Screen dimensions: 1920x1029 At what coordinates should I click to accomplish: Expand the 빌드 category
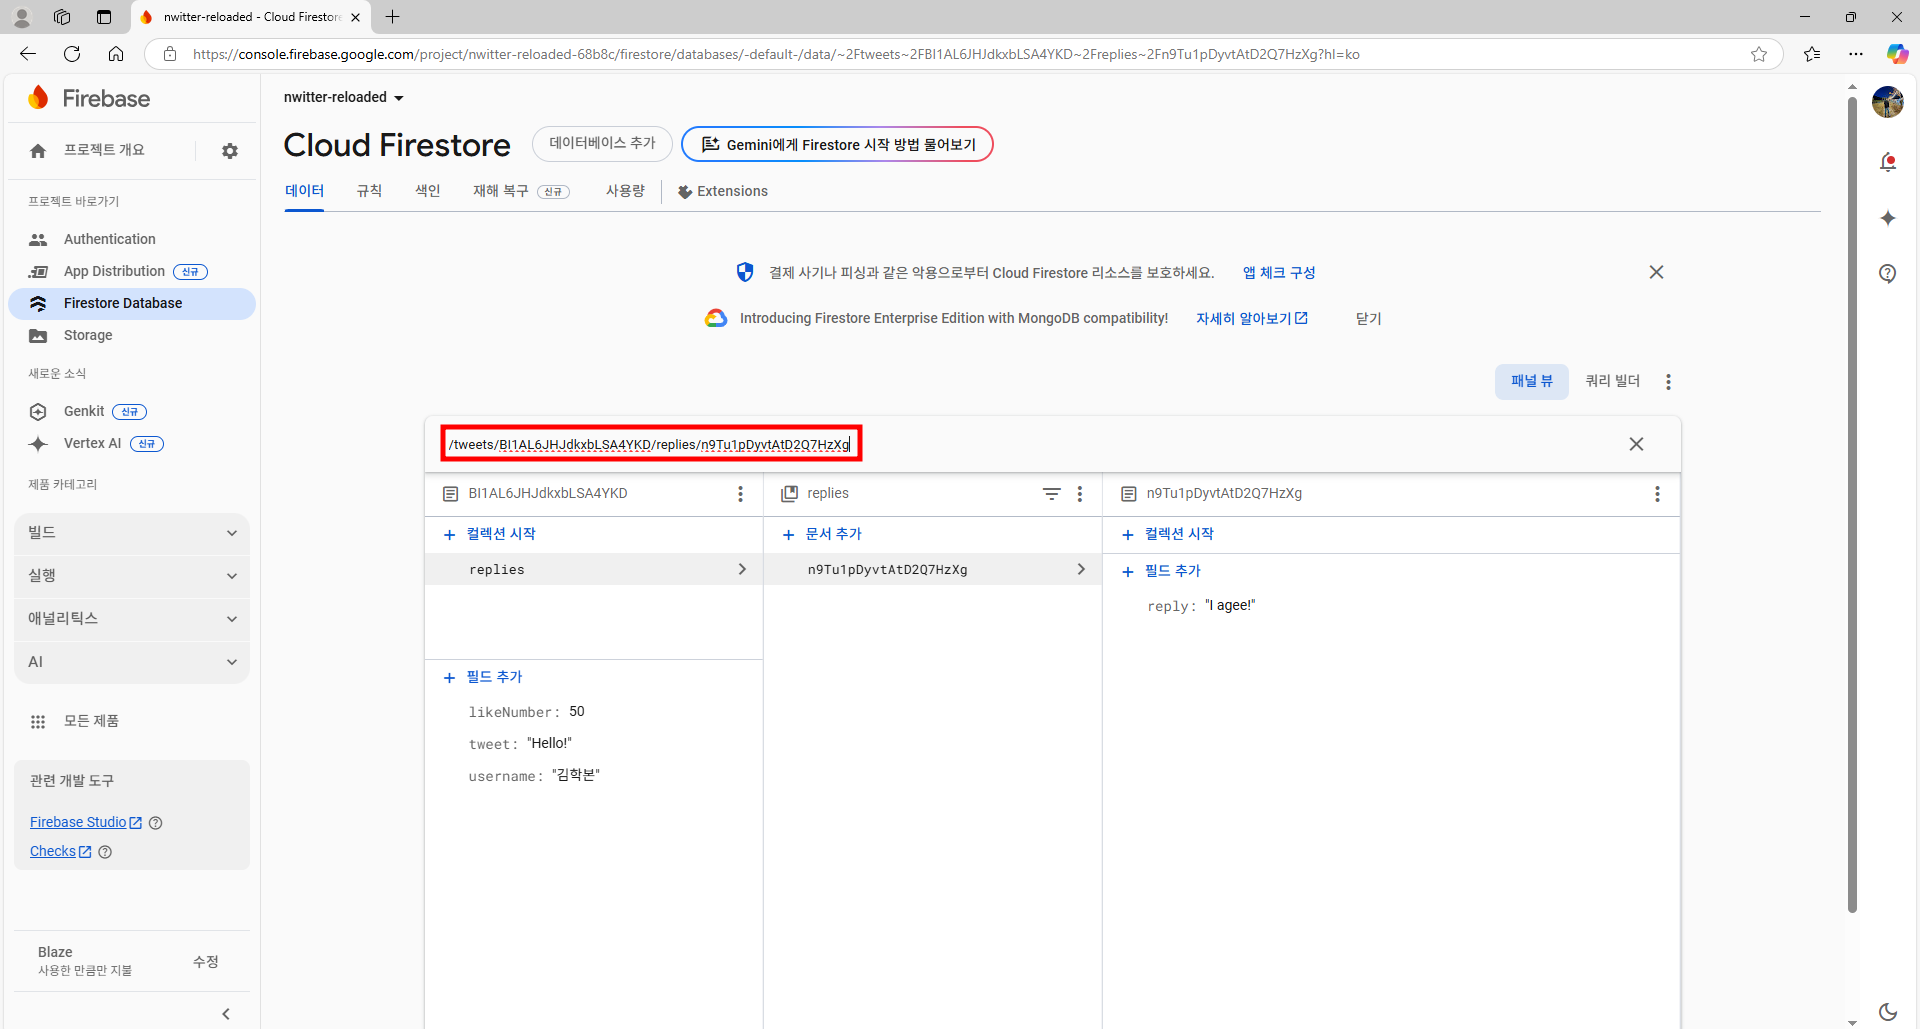coord(132,533)
